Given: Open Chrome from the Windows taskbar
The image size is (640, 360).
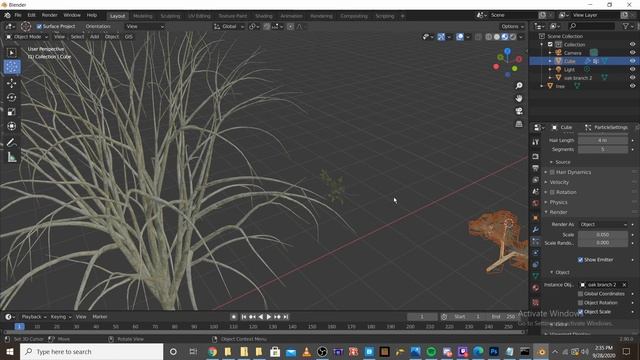Looking at the screenshot, I should coord(212,352).
